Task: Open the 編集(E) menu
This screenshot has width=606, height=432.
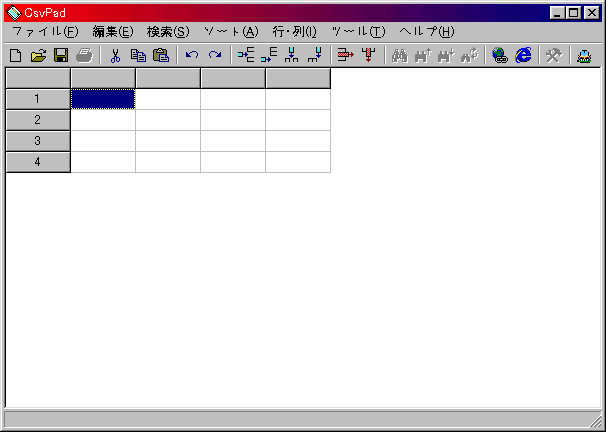Action: click(113, 32)
